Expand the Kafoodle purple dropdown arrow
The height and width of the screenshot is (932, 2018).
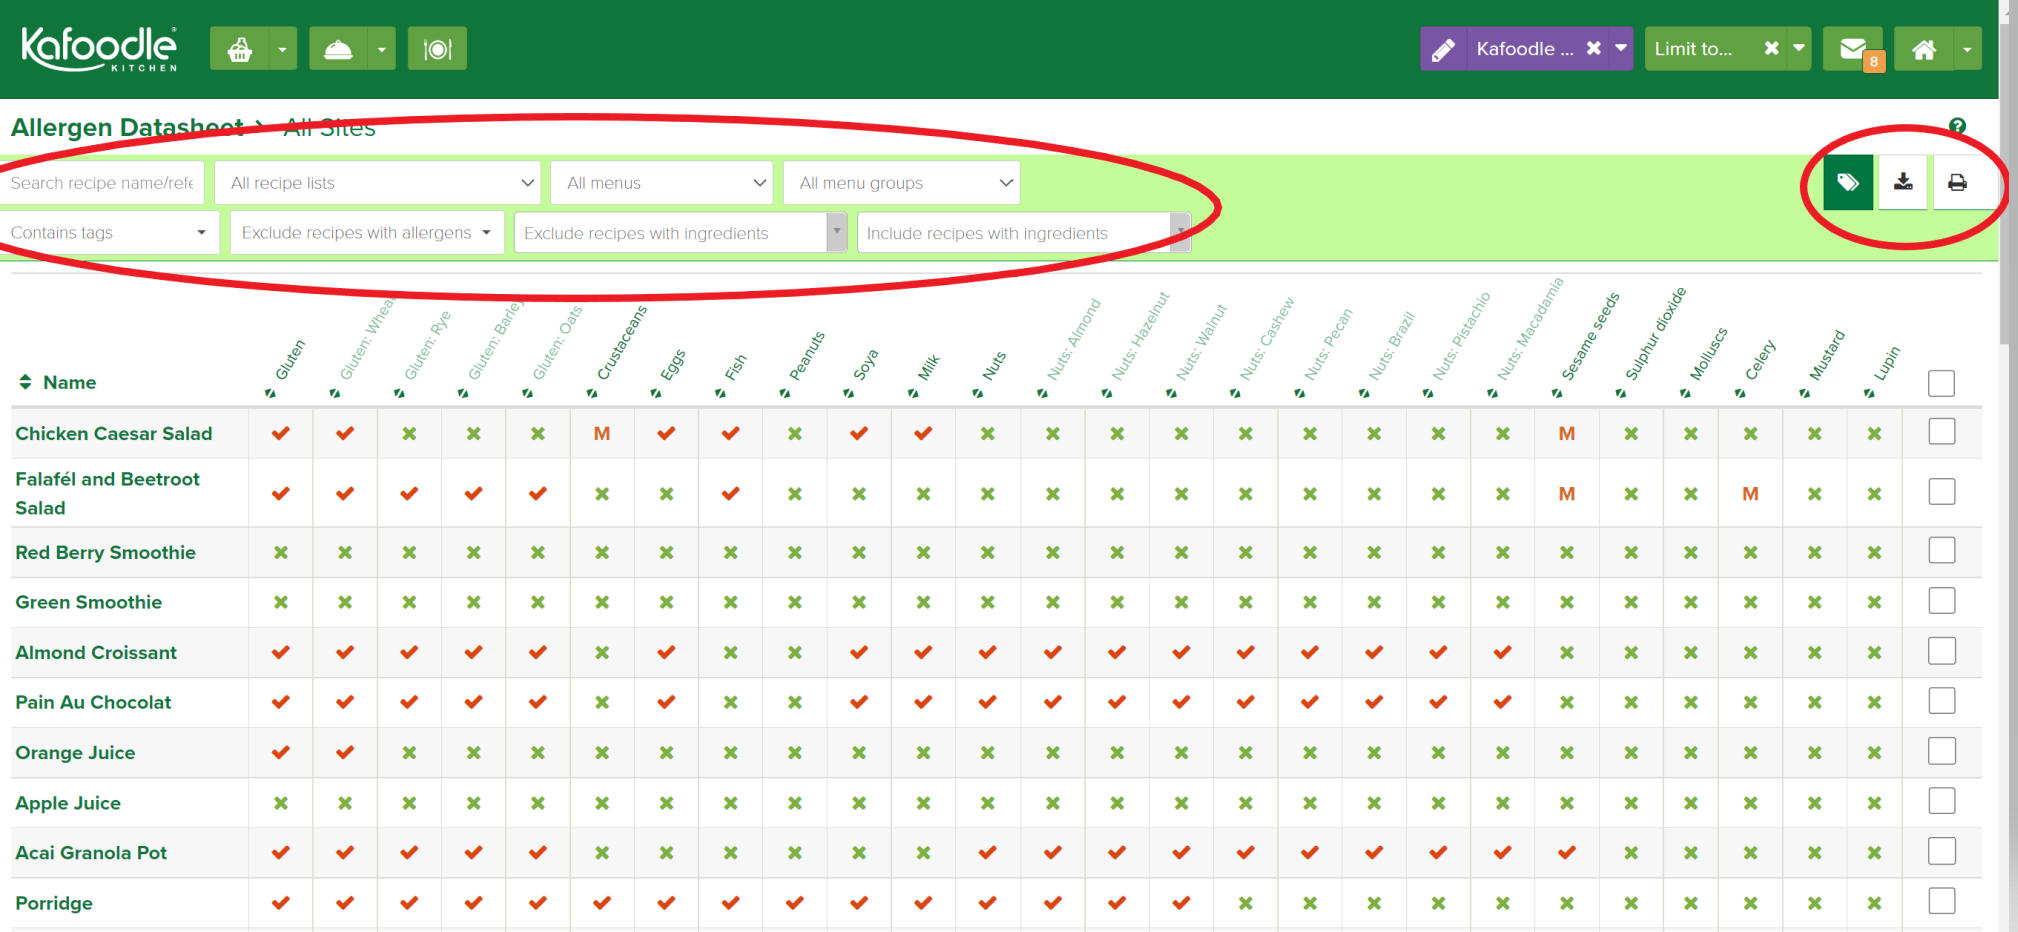(x=1621, y=48)
